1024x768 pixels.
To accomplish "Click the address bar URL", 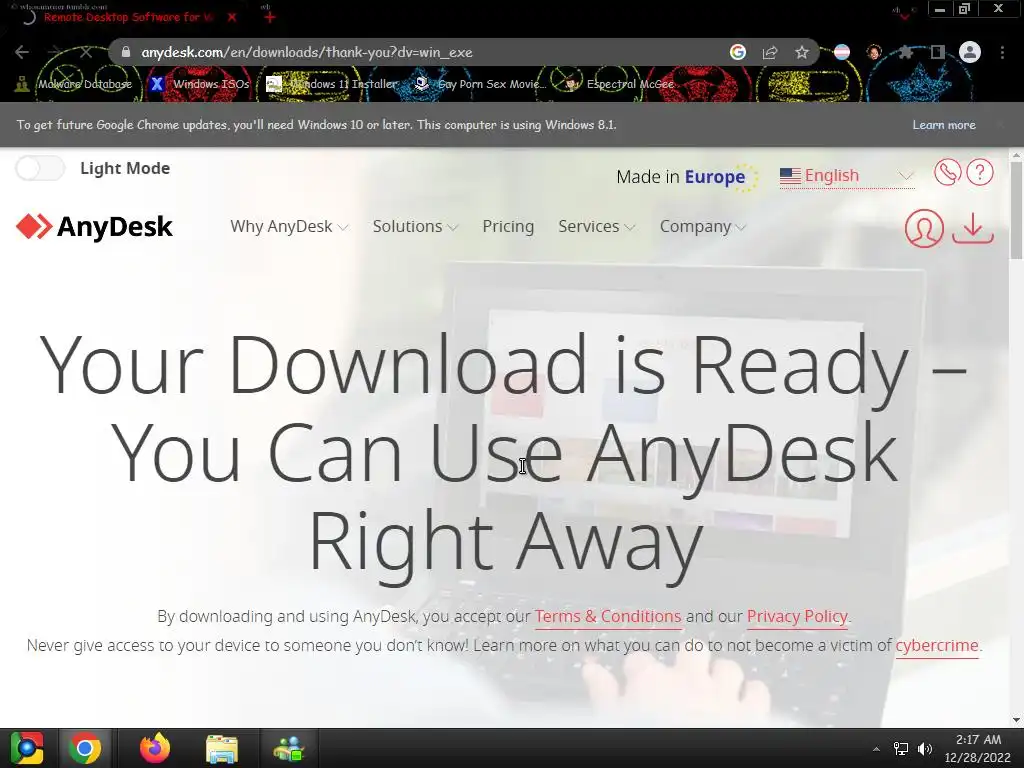I will 307,52.
